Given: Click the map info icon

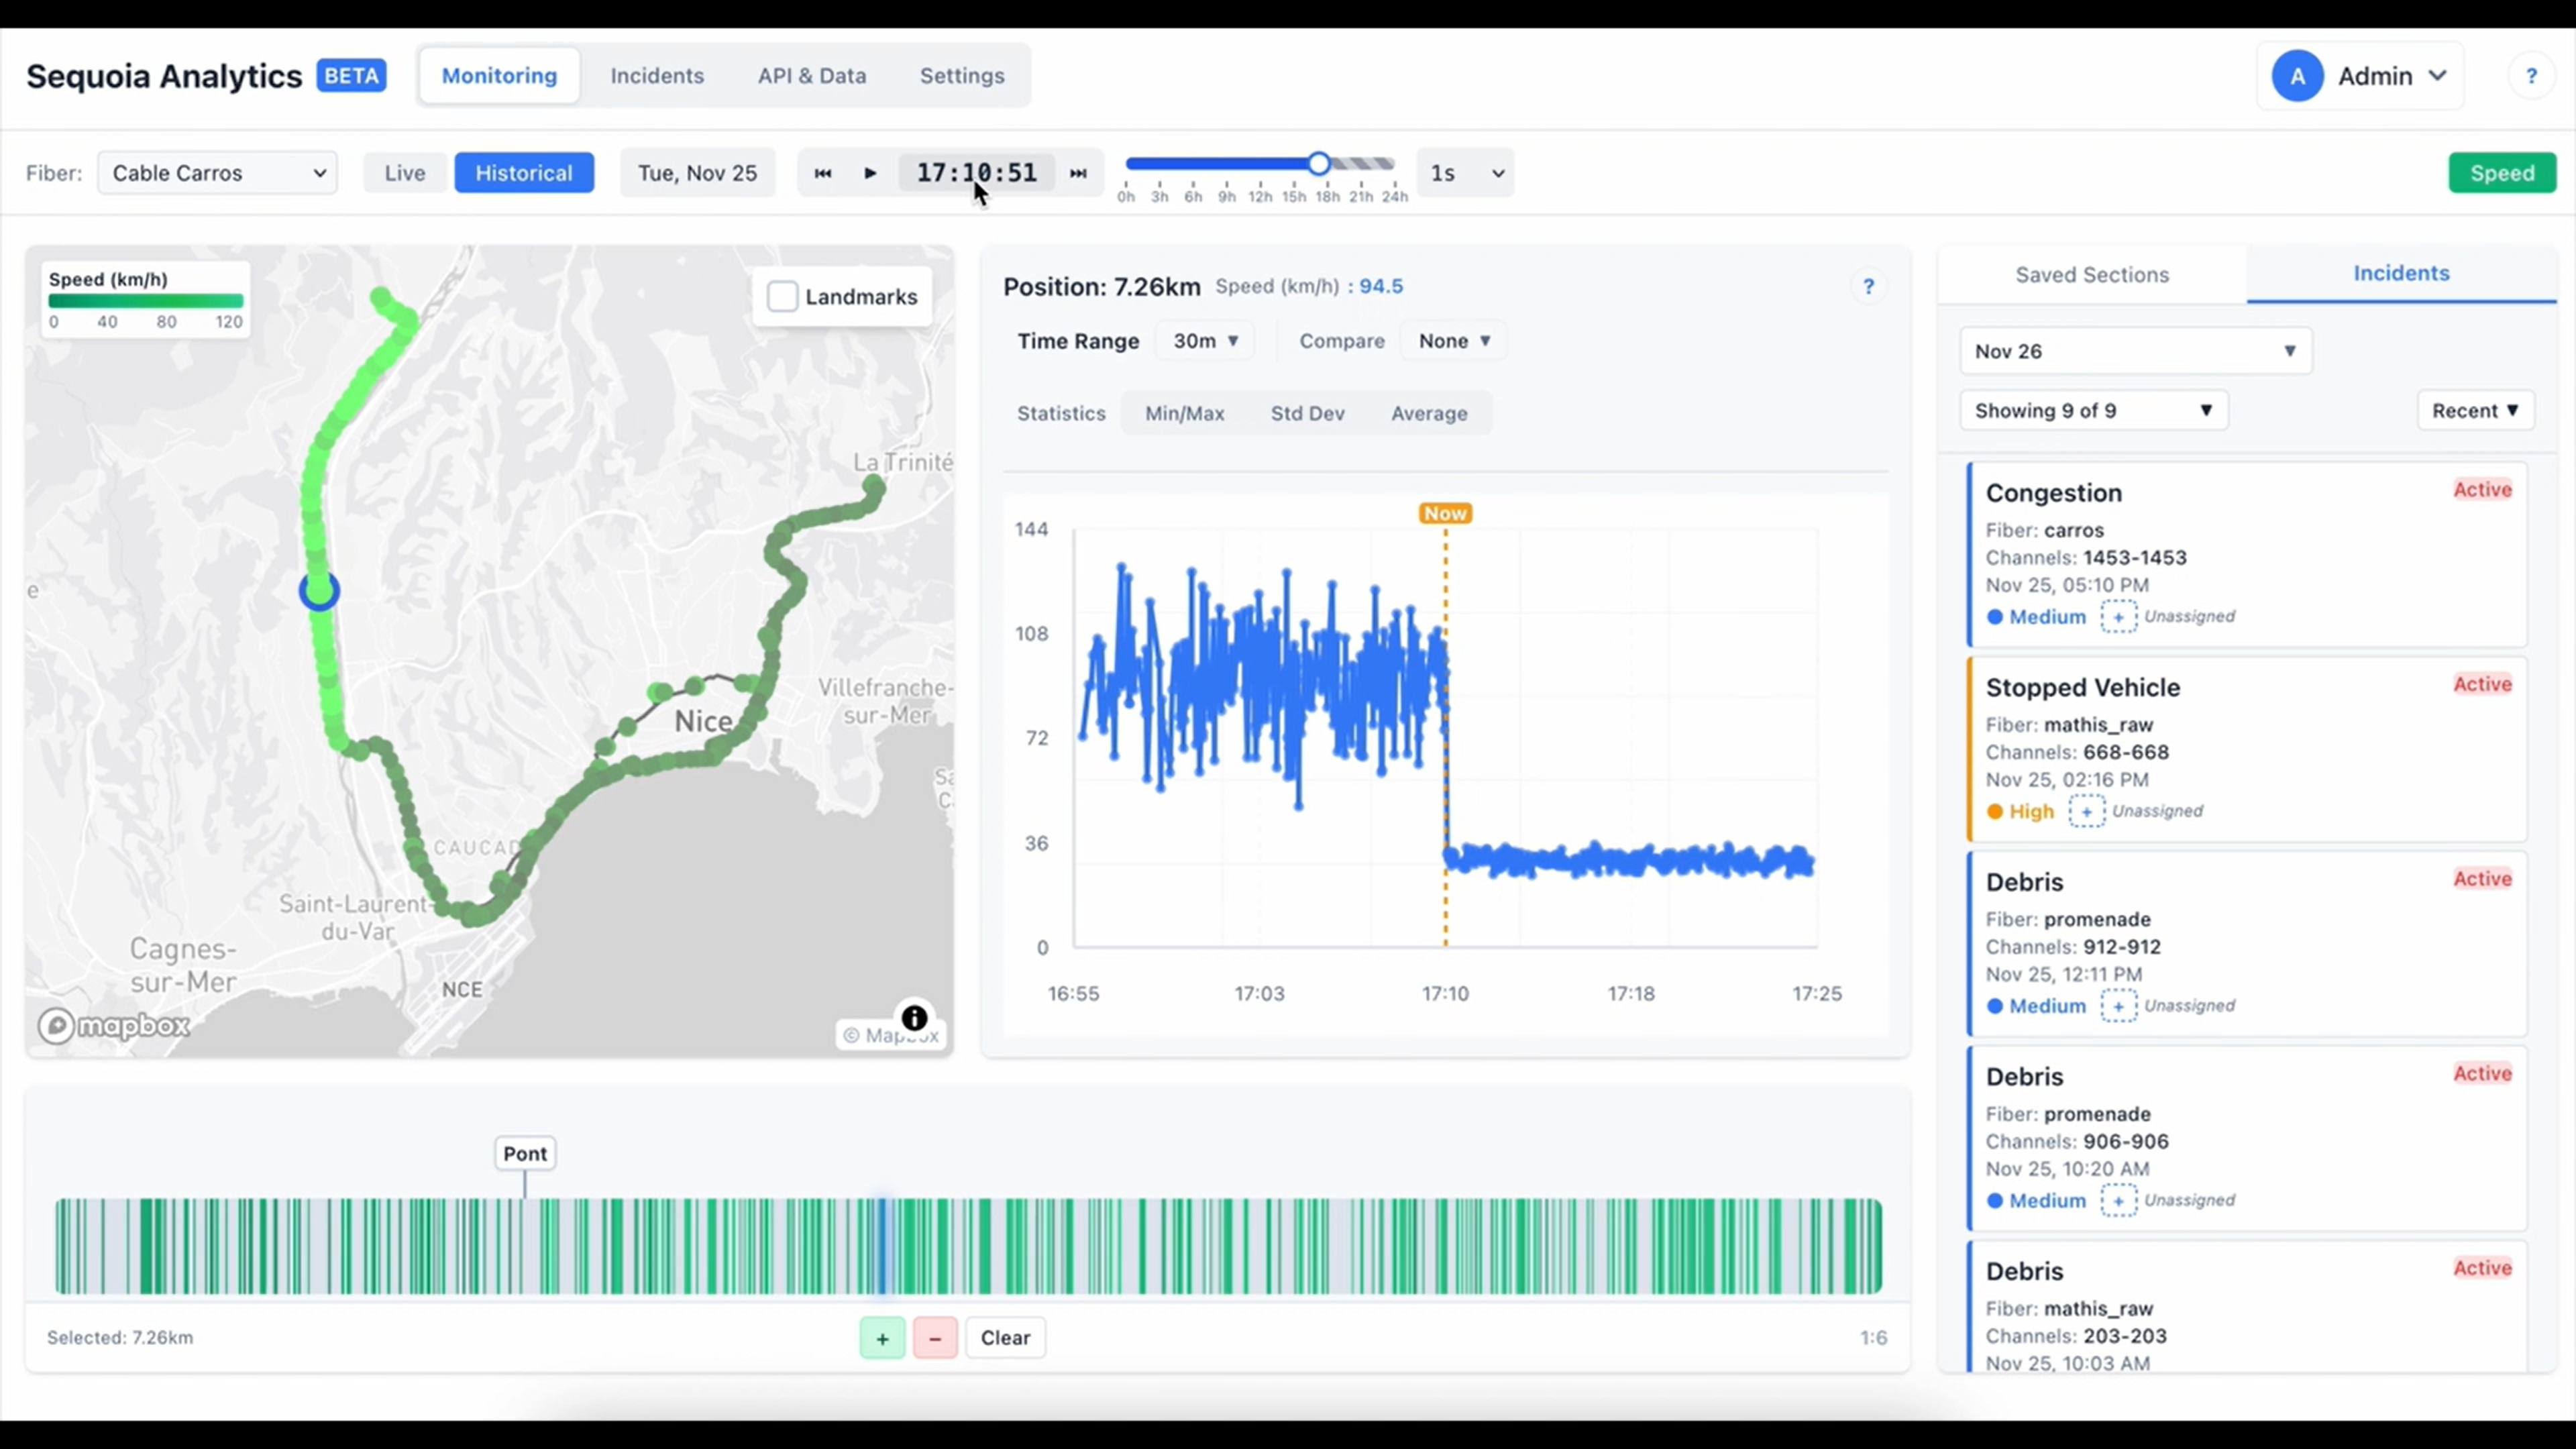Looking at the screenshot, I should pos(914,1018).
